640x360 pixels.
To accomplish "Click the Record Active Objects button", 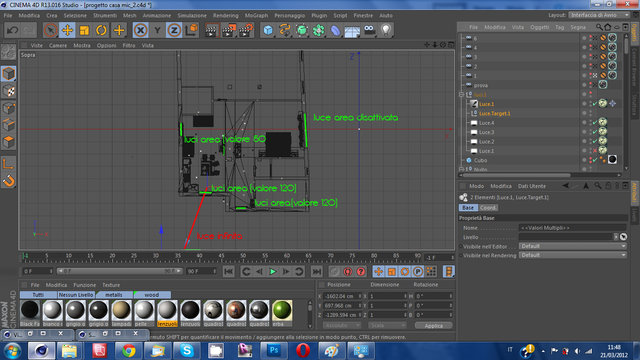I will (x=348, y=271).
